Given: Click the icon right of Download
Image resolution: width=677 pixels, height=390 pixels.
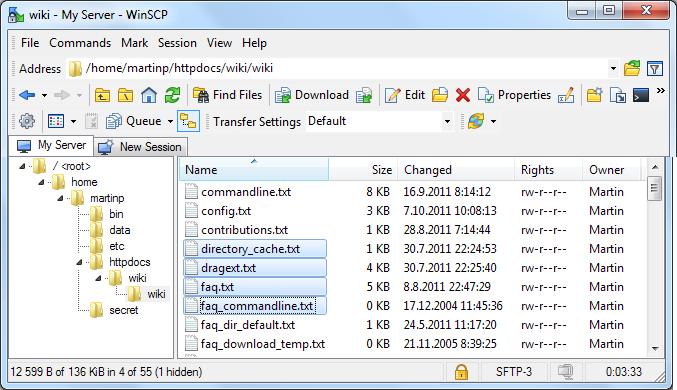Looking at the screenshot, I should (364, 95).
